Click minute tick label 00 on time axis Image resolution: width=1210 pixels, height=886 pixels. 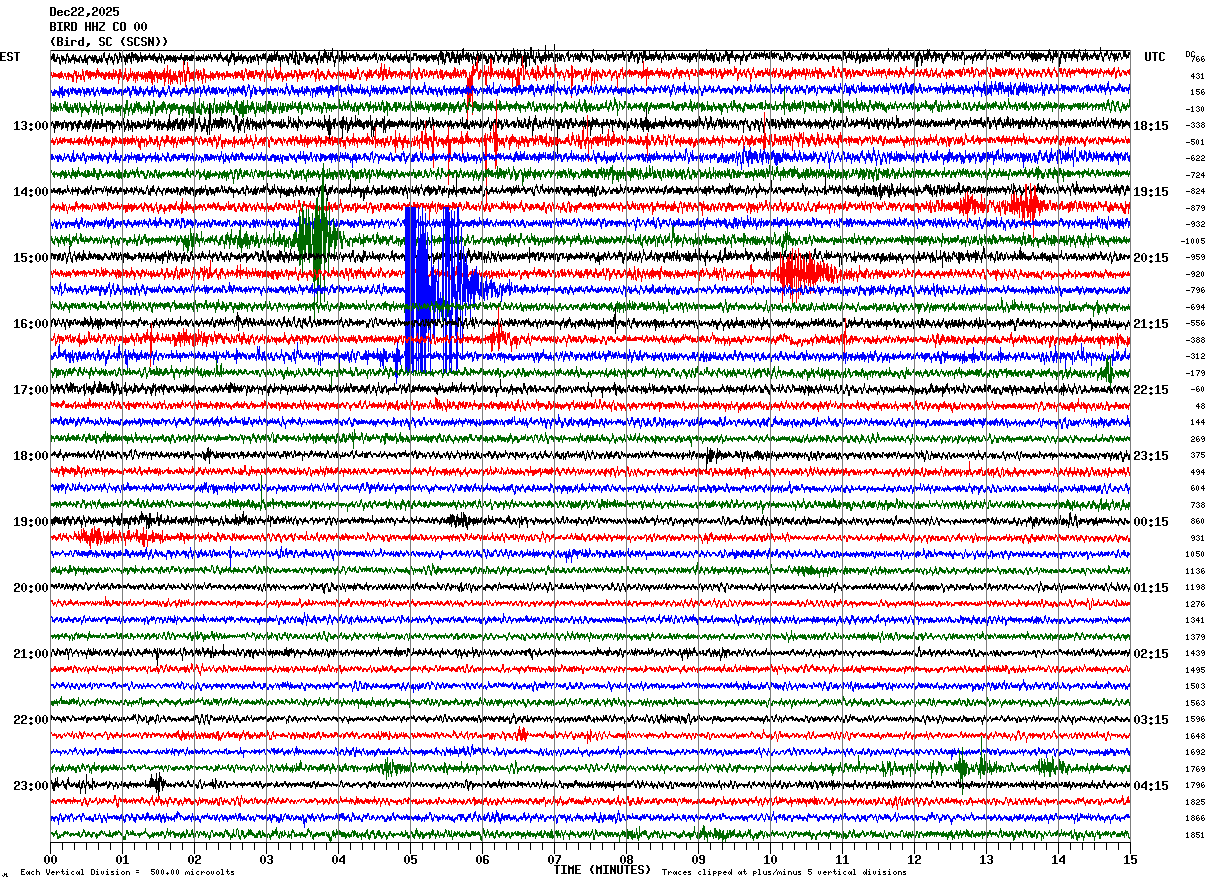point(50,859)
